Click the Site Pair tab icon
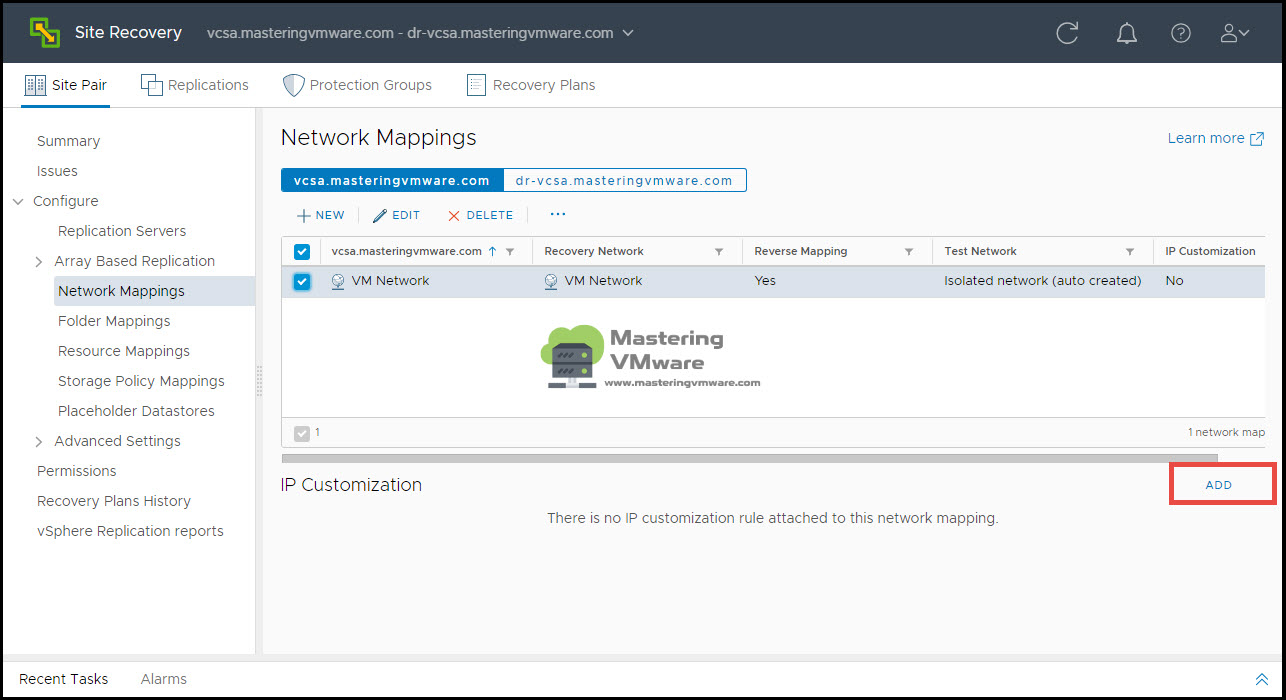Image resolution: width=1286 pixels, height=700 pixels. [35, 85]
